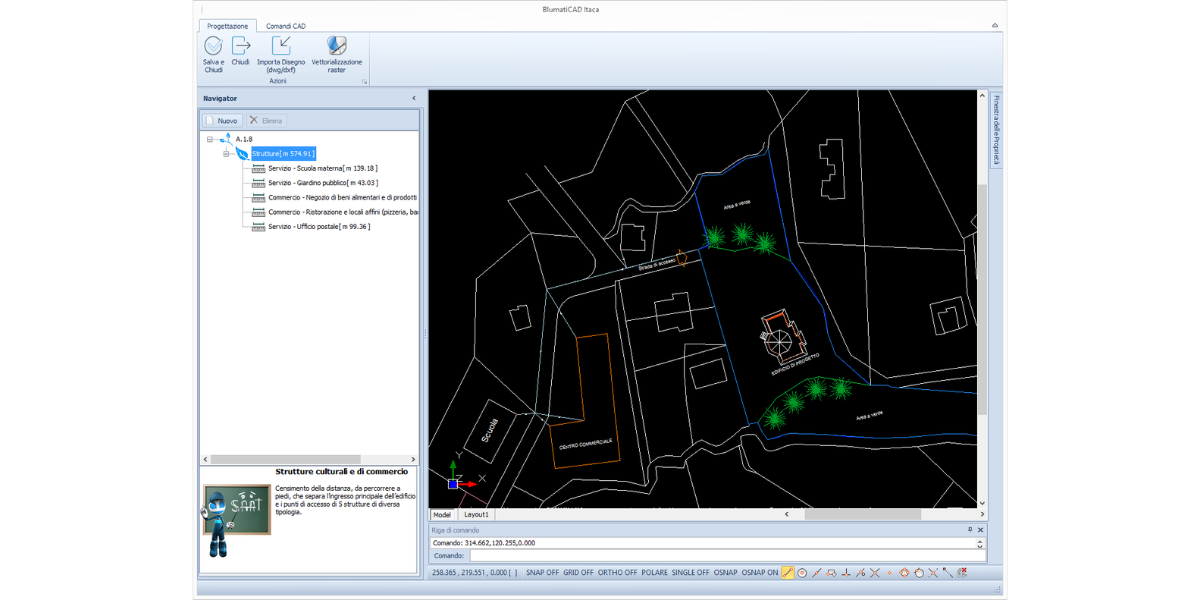Click the circle center snap icon
The width and height of the screenshot is (1200, 600).
pos(803,573)
